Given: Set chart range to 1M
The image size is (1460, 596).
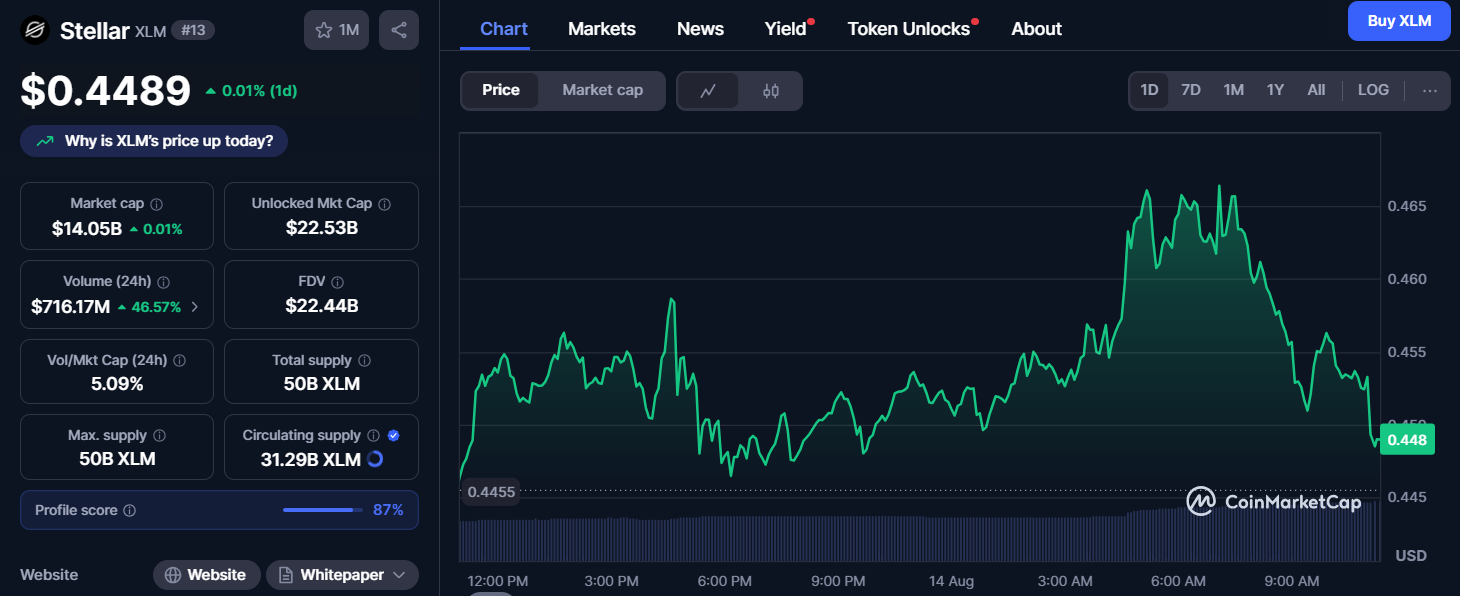Looking at the screenshot, I should click(1234, 90).
